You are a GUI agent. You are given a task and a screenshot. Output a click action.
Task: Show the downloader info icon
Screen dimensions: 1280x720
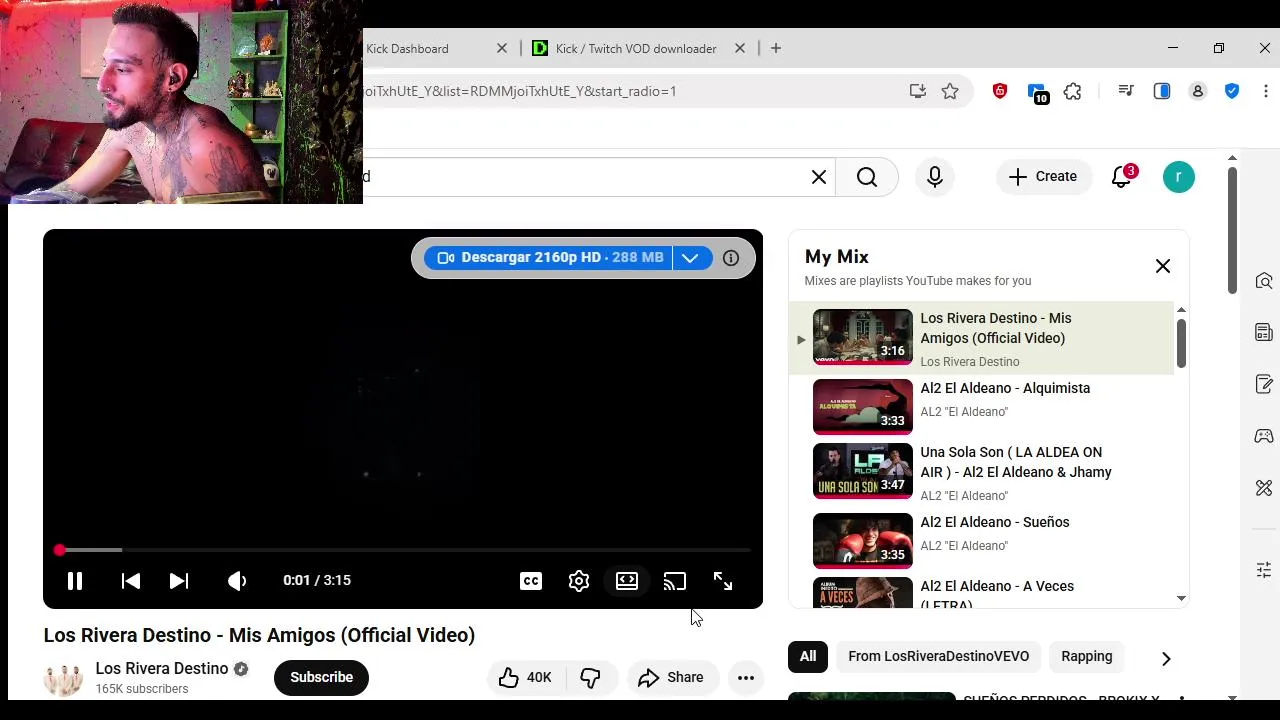(x=731, y=258)
